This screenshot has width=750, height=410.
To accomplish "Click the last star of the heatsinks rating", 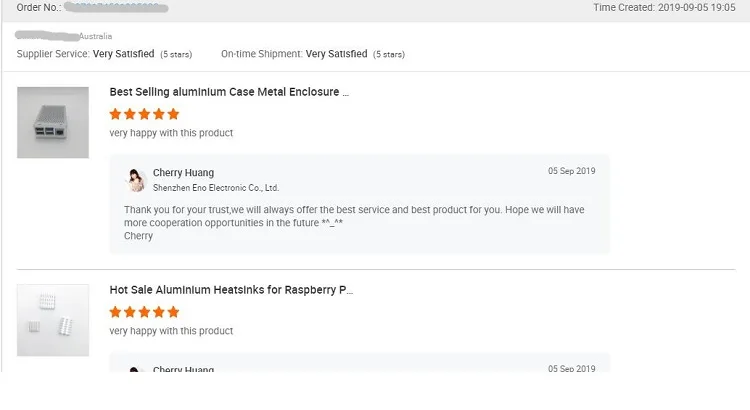I will (x=173, y=312).
